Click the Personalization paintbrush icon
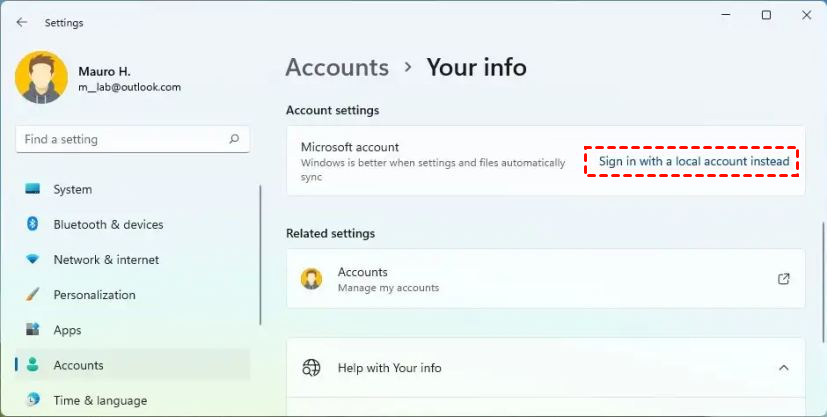 [x=33, y=295]
